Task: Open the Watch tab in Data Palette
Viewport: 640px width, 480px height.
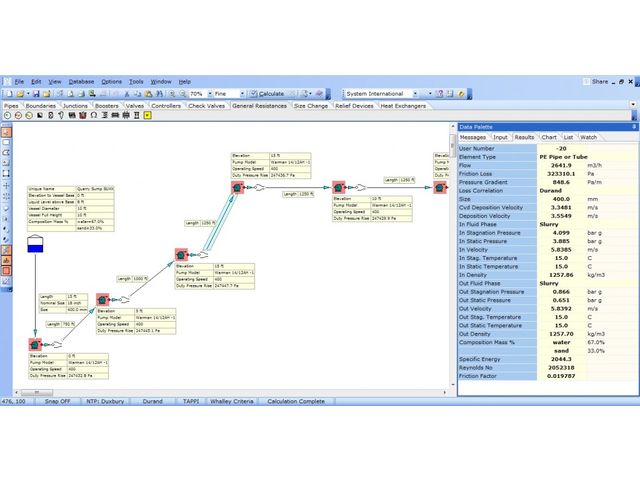Action: [x=589, y=137]
